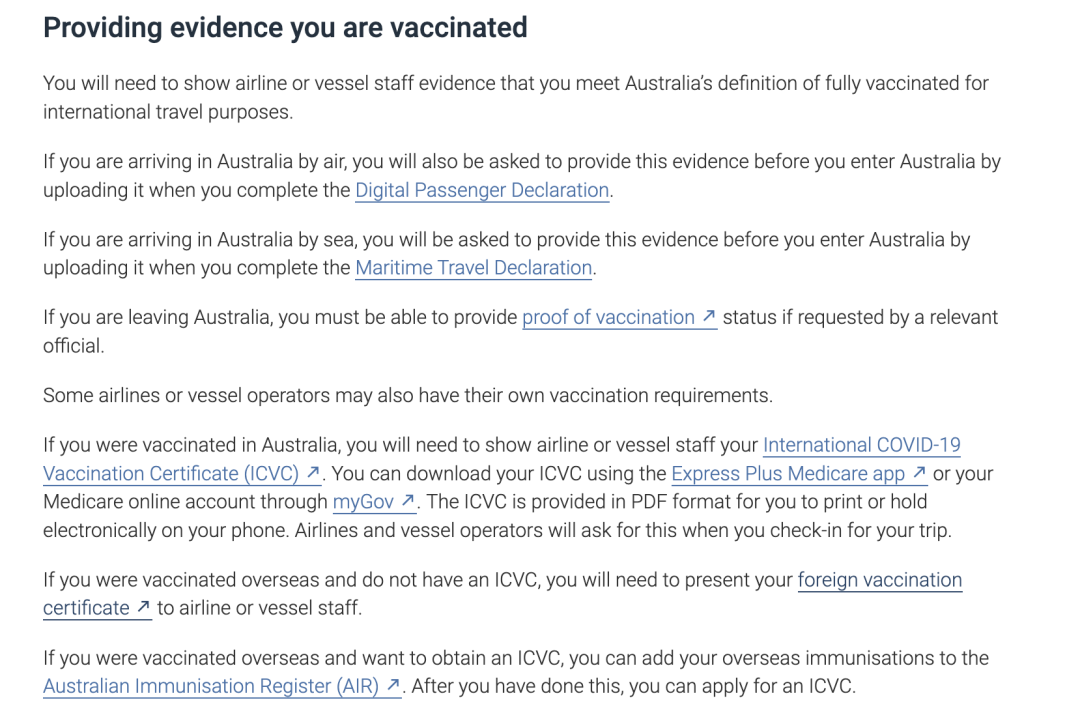Follow the proof of vaccination link
The image size is (1080, 713).
[608, 318]
